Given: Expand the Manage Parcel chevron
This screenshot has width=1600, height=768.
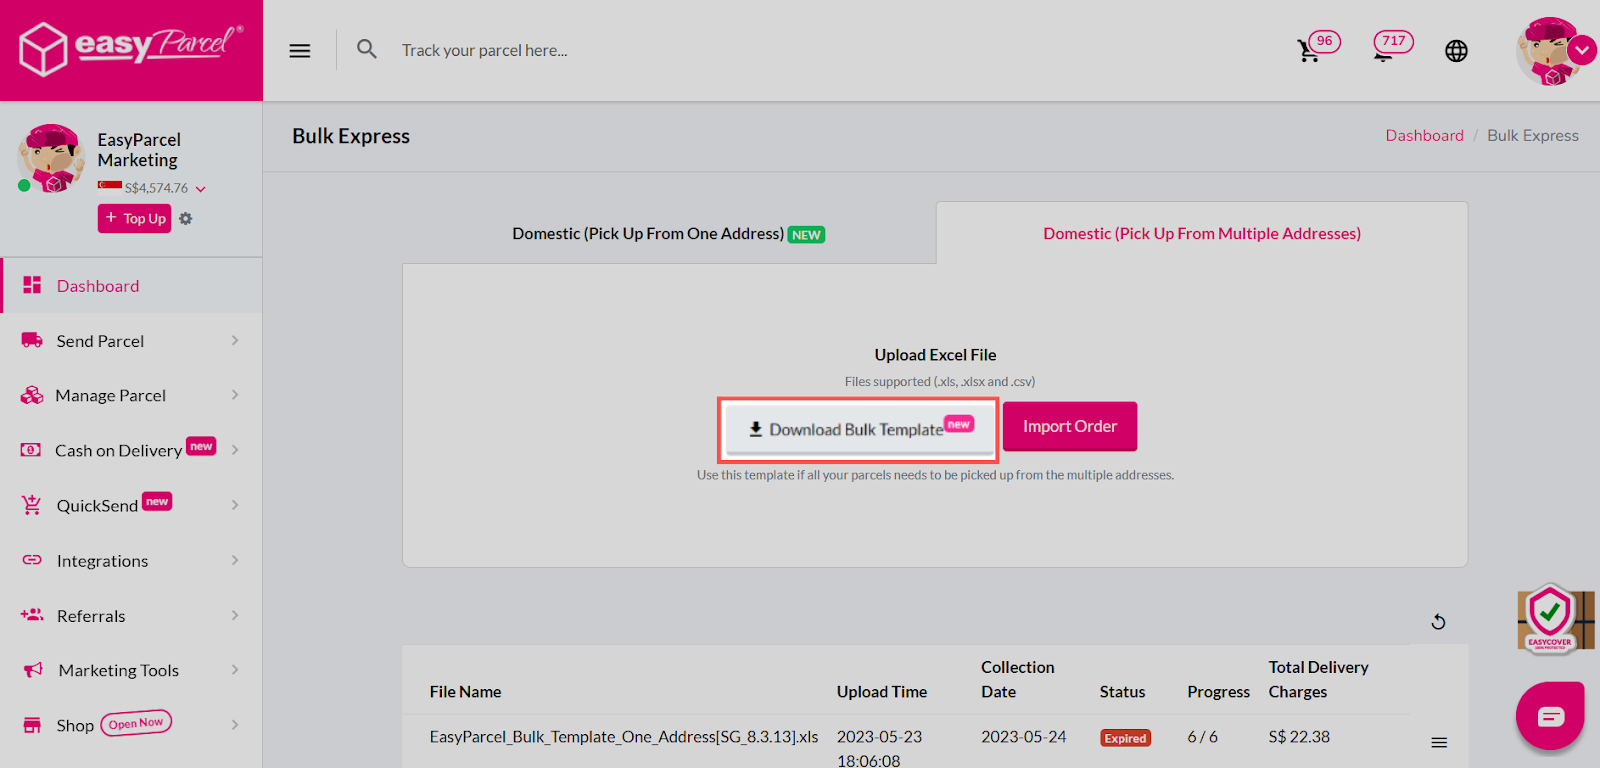Looking at the screenshot, I should tap(235, 395).
